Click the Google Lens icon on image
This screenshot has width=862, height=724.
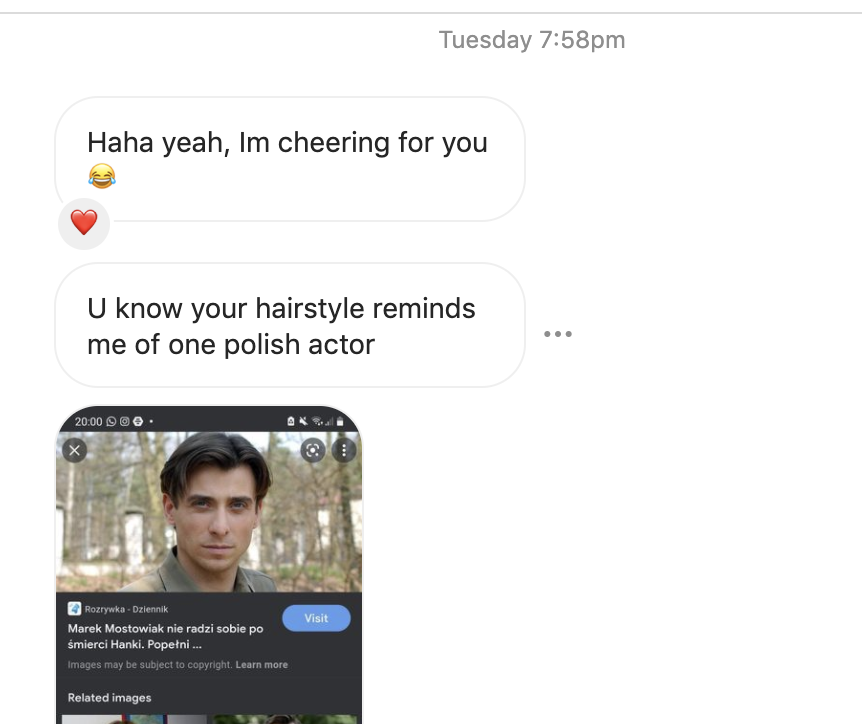[313, 451]
